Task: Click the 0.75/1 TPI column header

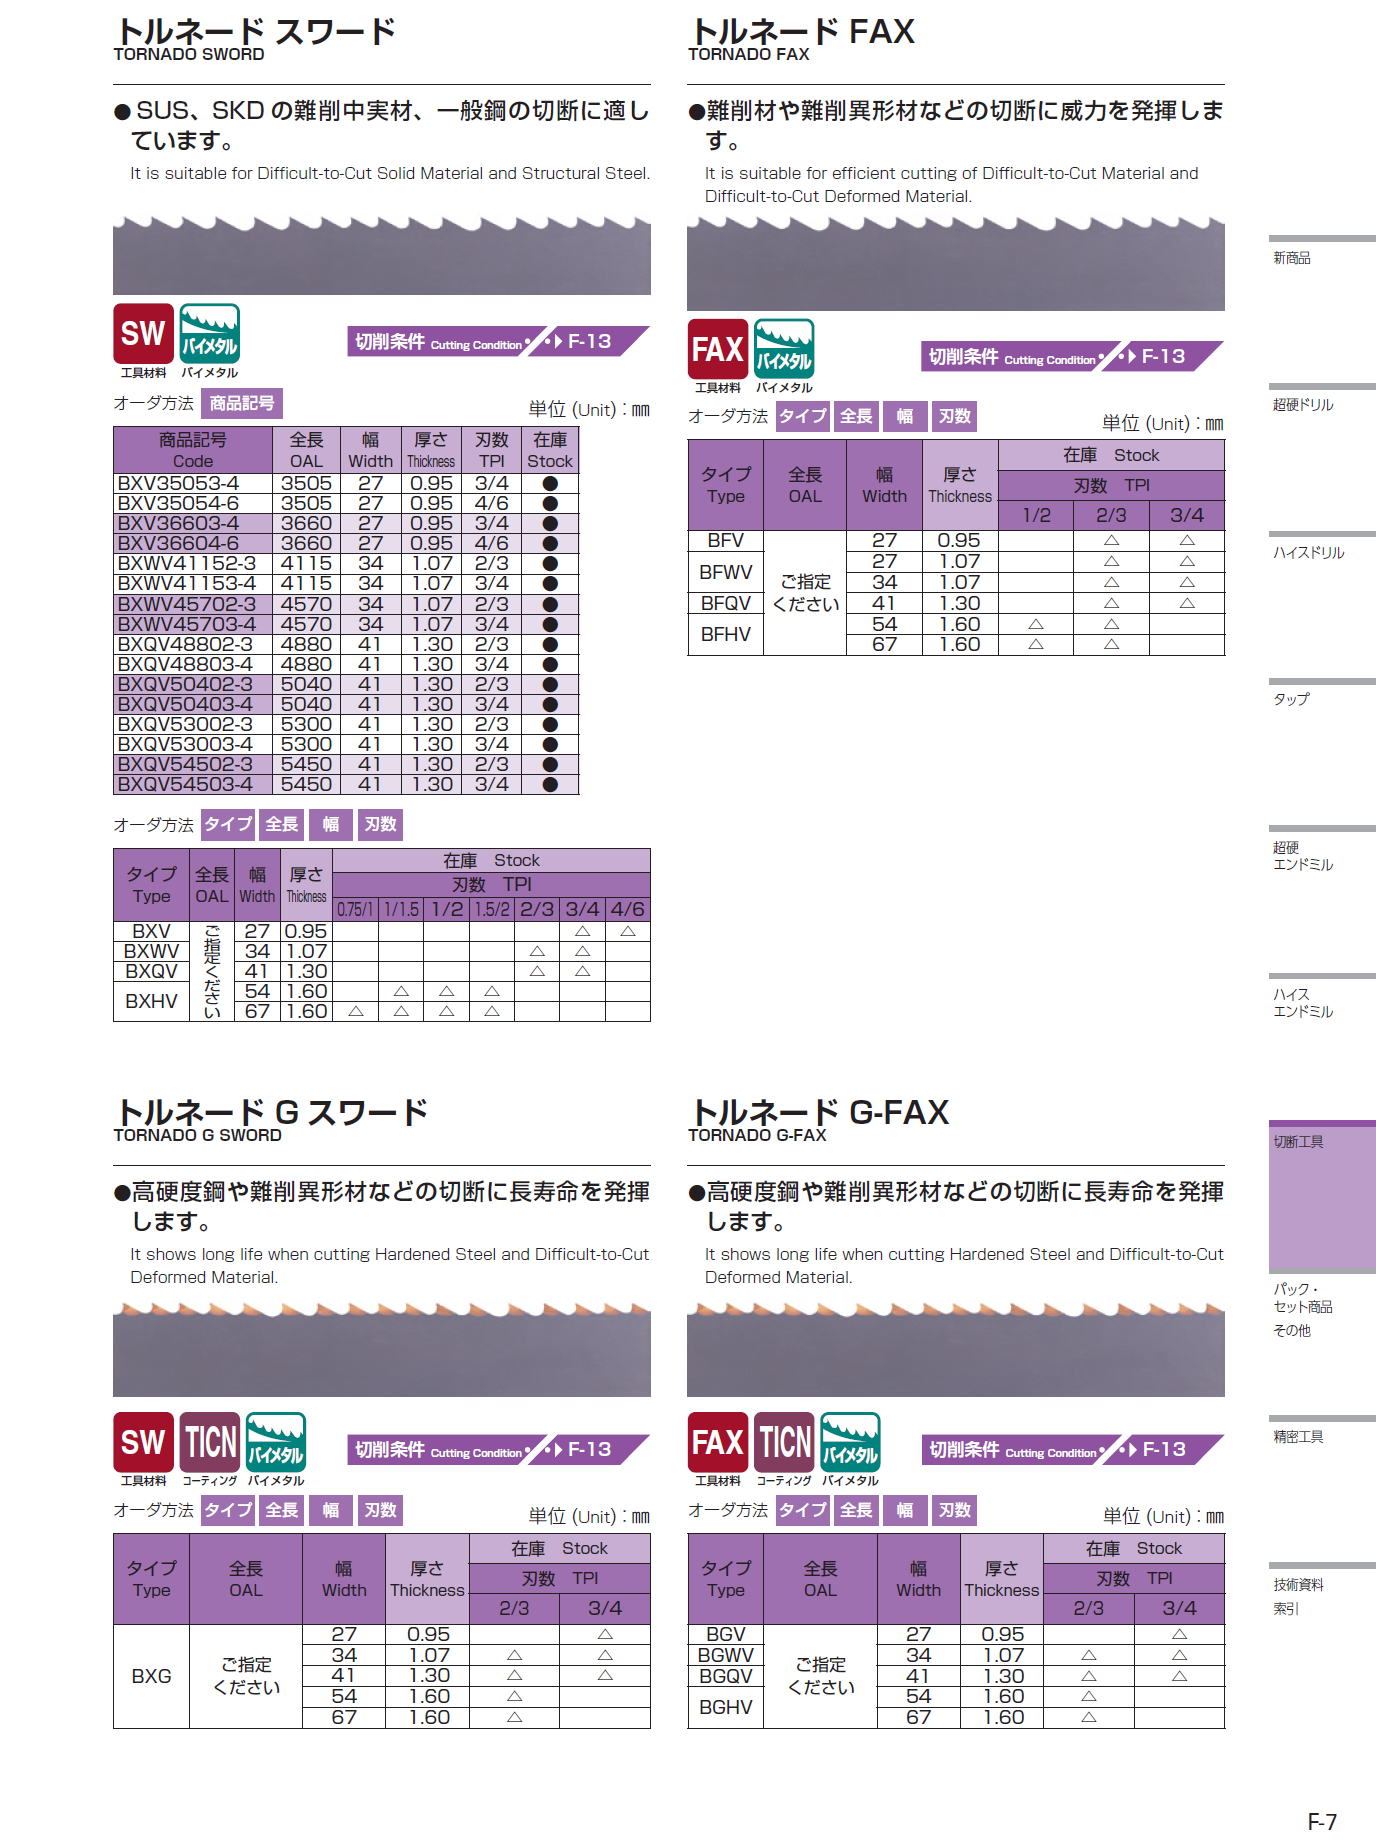Action: [x=355, y=909]
